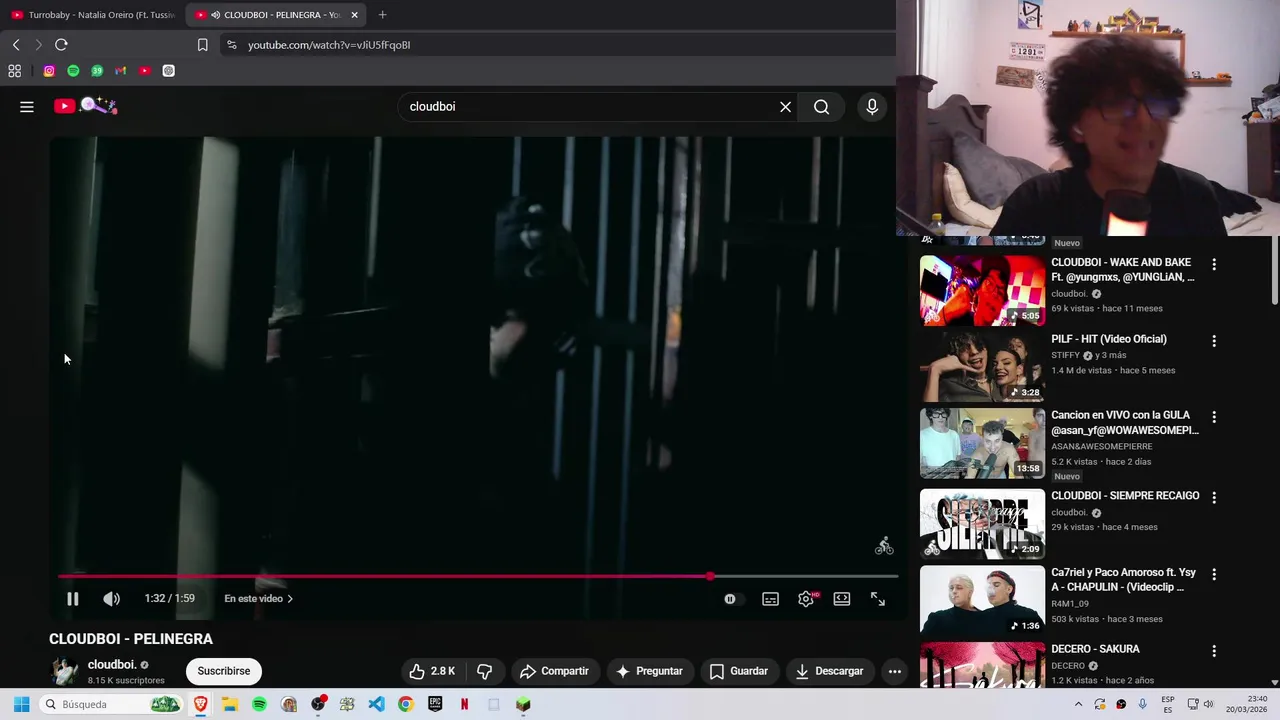This screenshot has width=1280, height=720.
Task: Open the Windows Start menu
Action: 21,704
